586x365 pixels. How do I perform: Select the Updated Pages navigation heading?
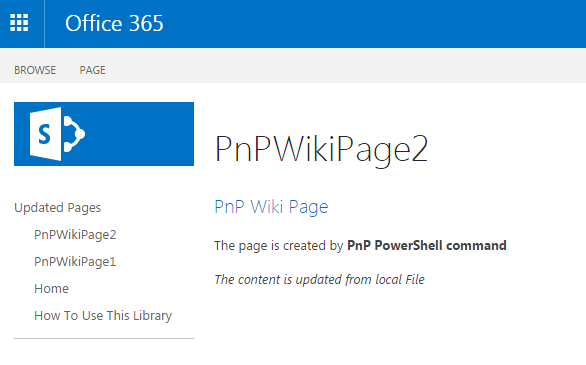[x=58, y=207]
